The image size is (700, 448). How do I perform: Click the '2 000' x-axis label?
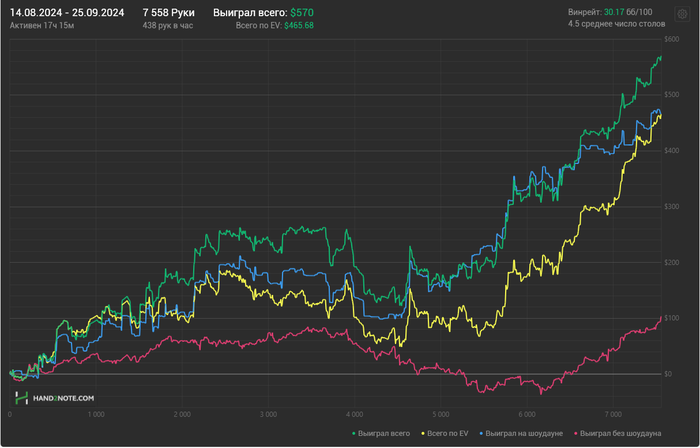182,415
